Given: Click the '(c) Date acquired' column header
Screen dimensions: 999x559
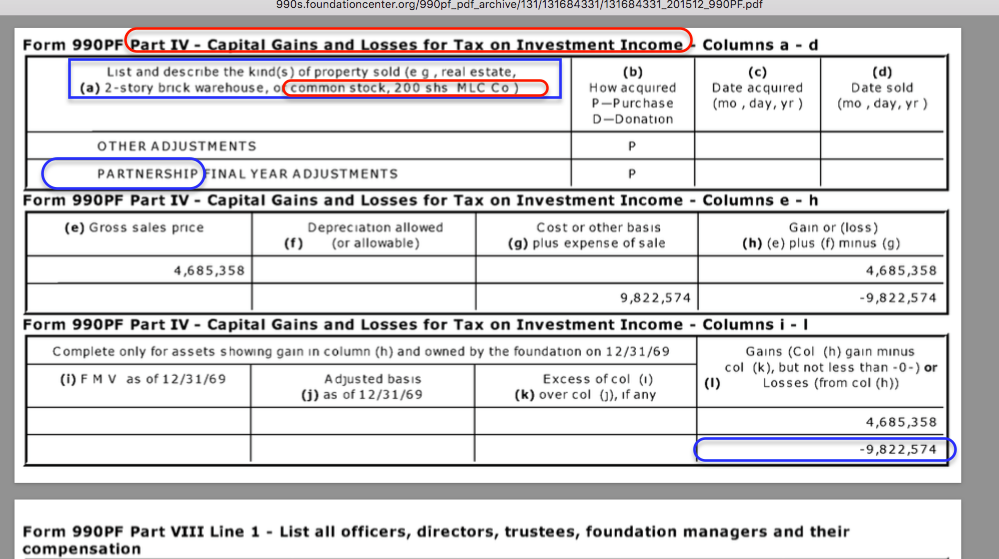Looking at the screenshot, I should click(x=756, y=88).
